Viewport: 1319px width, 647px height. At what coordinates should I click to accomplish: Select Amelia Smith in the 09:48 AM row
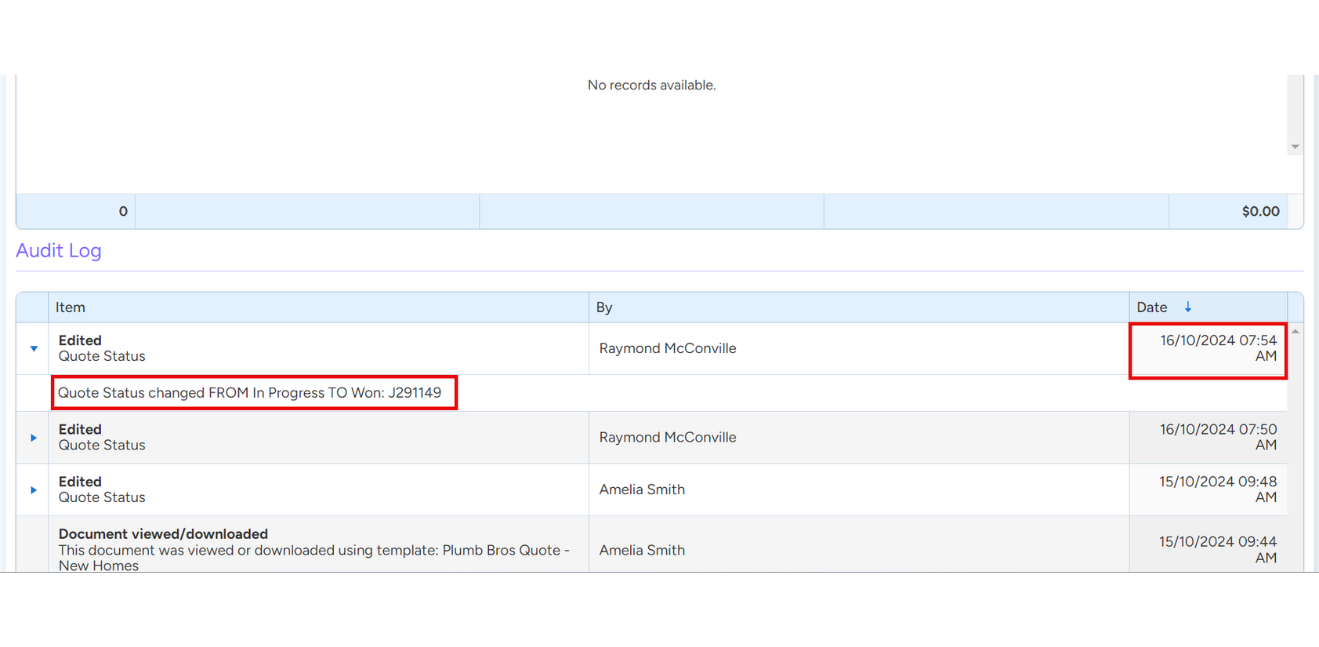tap(642, 490)
